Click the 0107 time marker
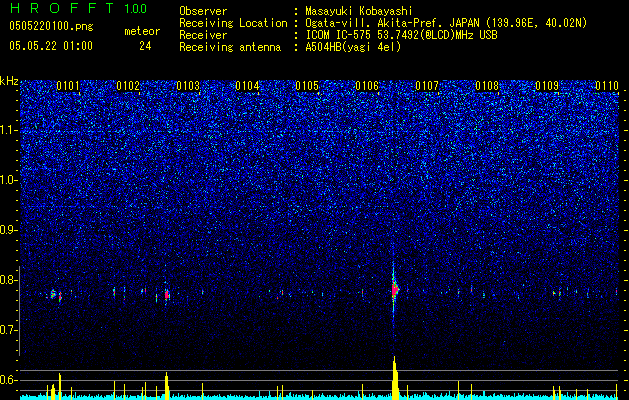Viewport: 629px width, 400px height. (427, 86)
